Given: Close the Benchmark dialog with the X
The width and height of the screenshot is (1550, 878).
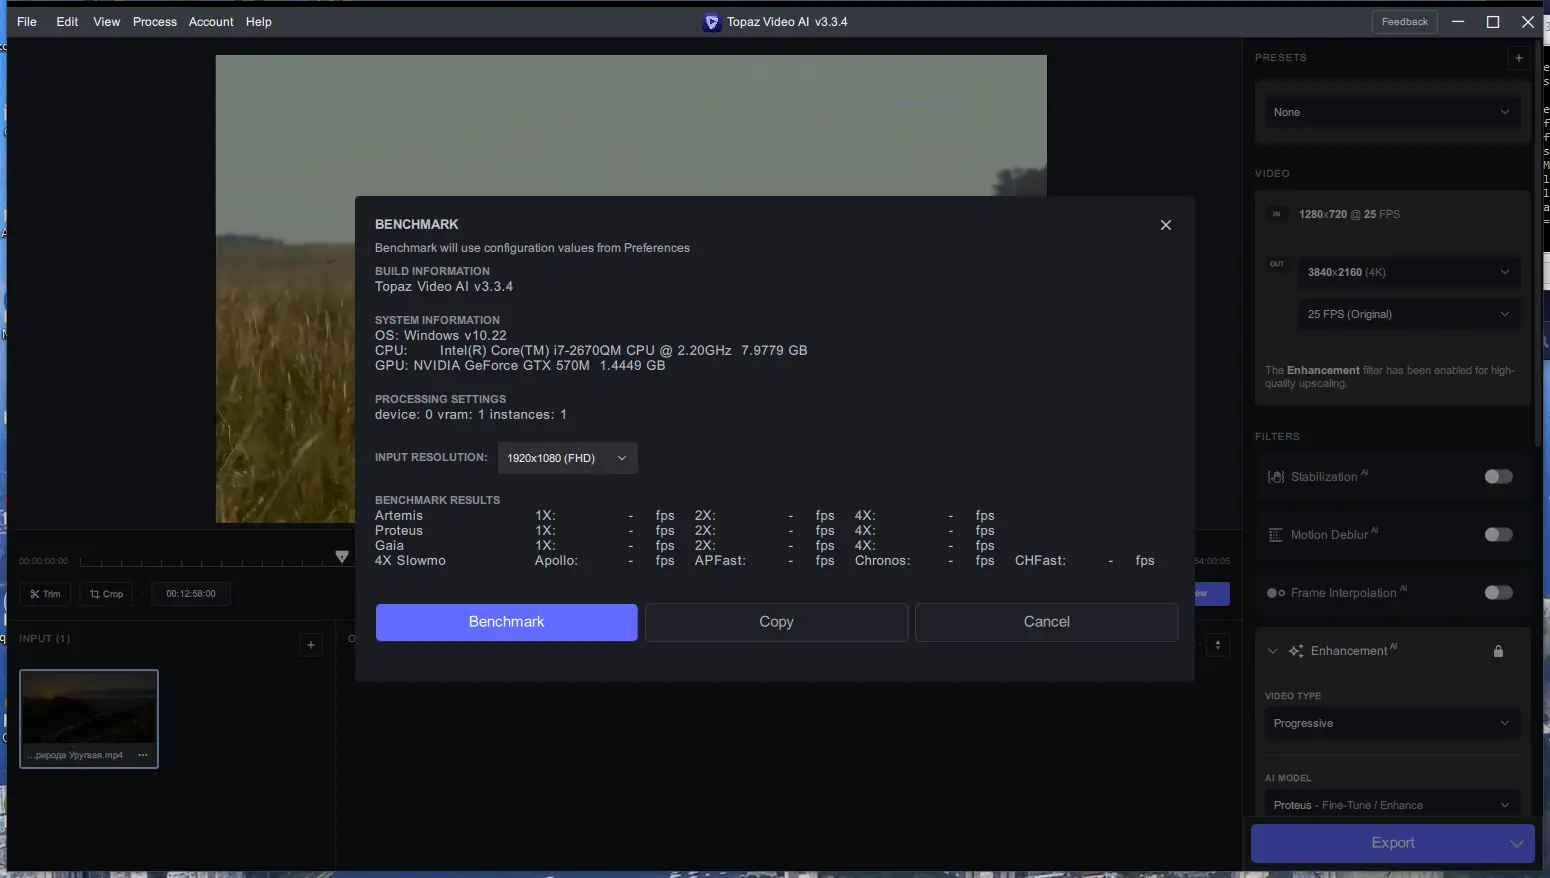Looking at the screenshot, I should pos(1165,225).
